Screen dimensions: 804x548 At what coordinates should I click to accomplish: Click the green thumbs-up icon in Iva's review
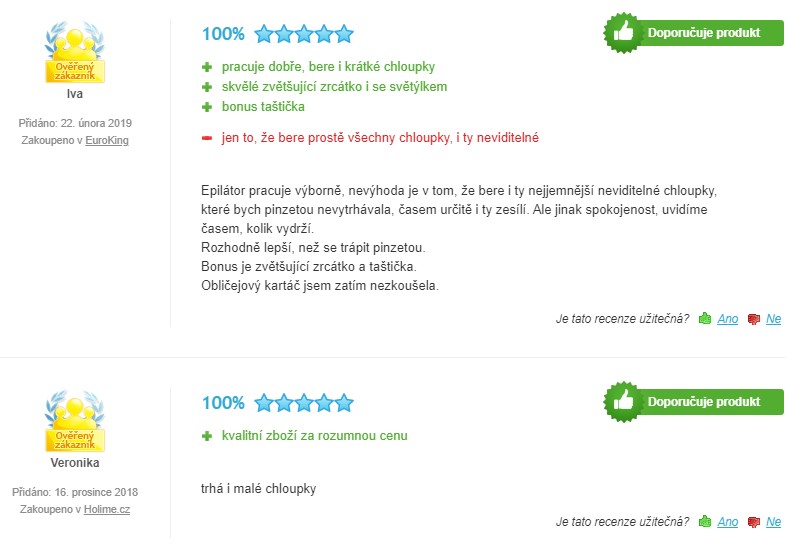pyautogui.click(x=705, y=319)
